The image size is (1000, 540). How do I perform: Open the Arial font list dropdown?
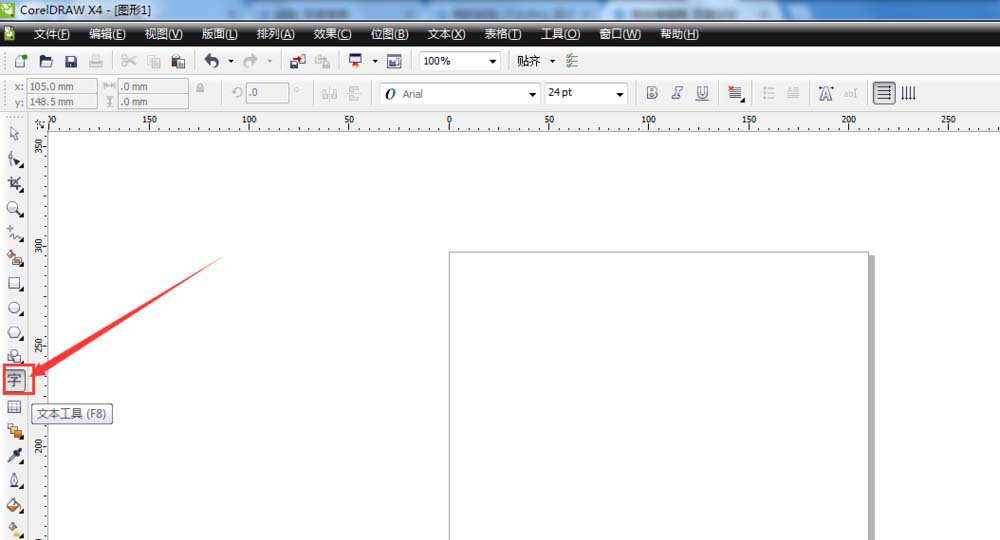(x=532, y=94)
